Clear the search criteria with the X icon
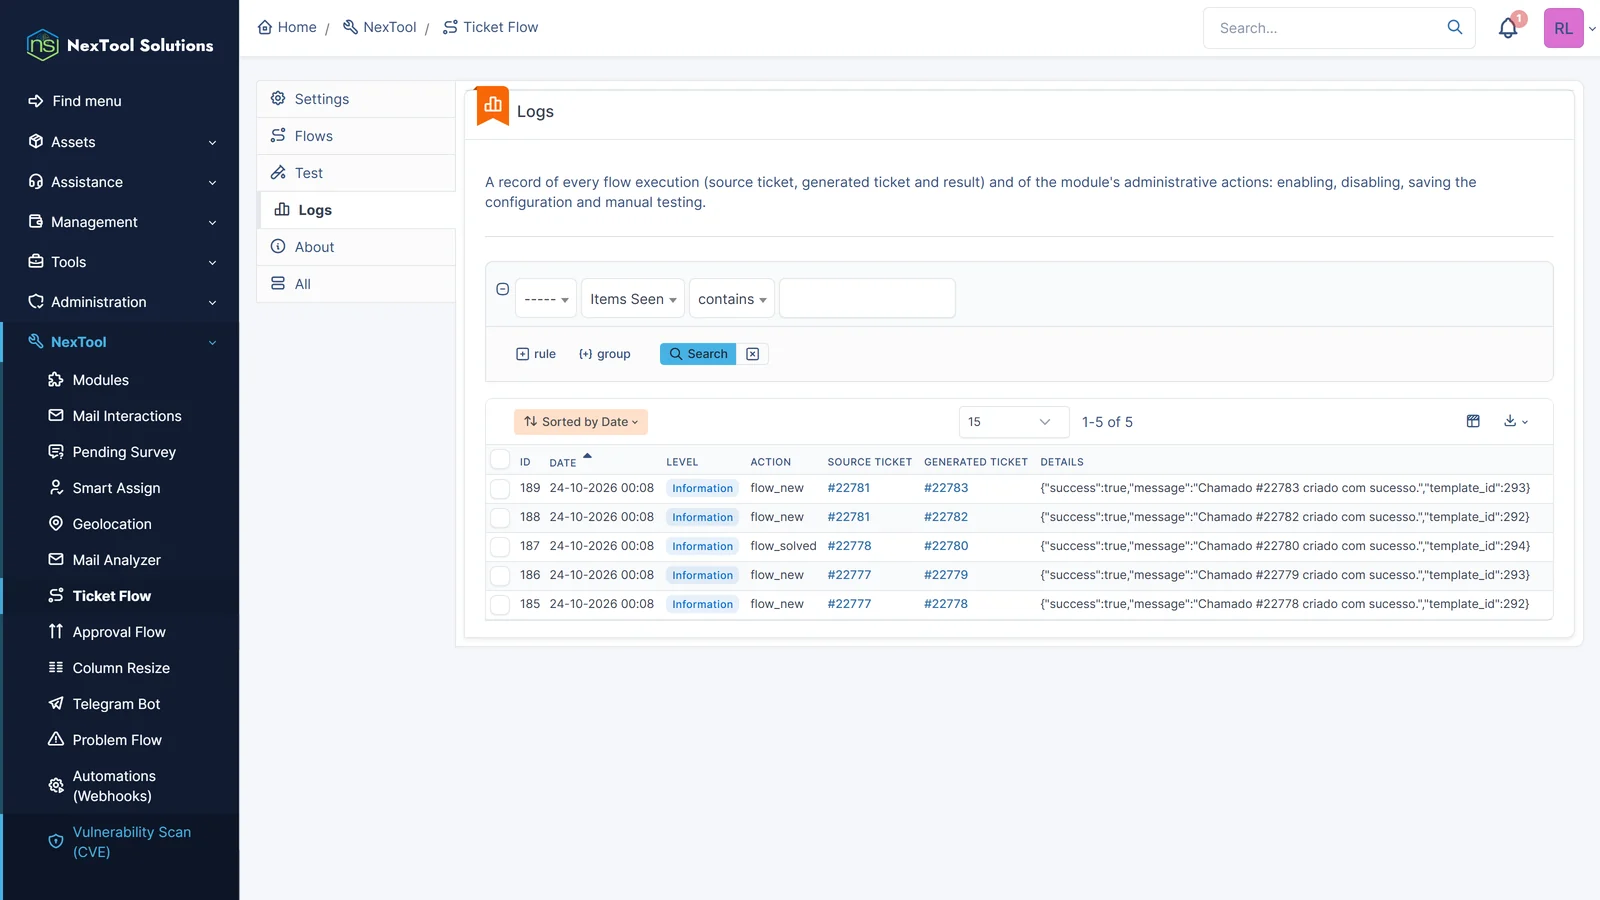The image size is (1600, 900). click(x=753, y=354)
